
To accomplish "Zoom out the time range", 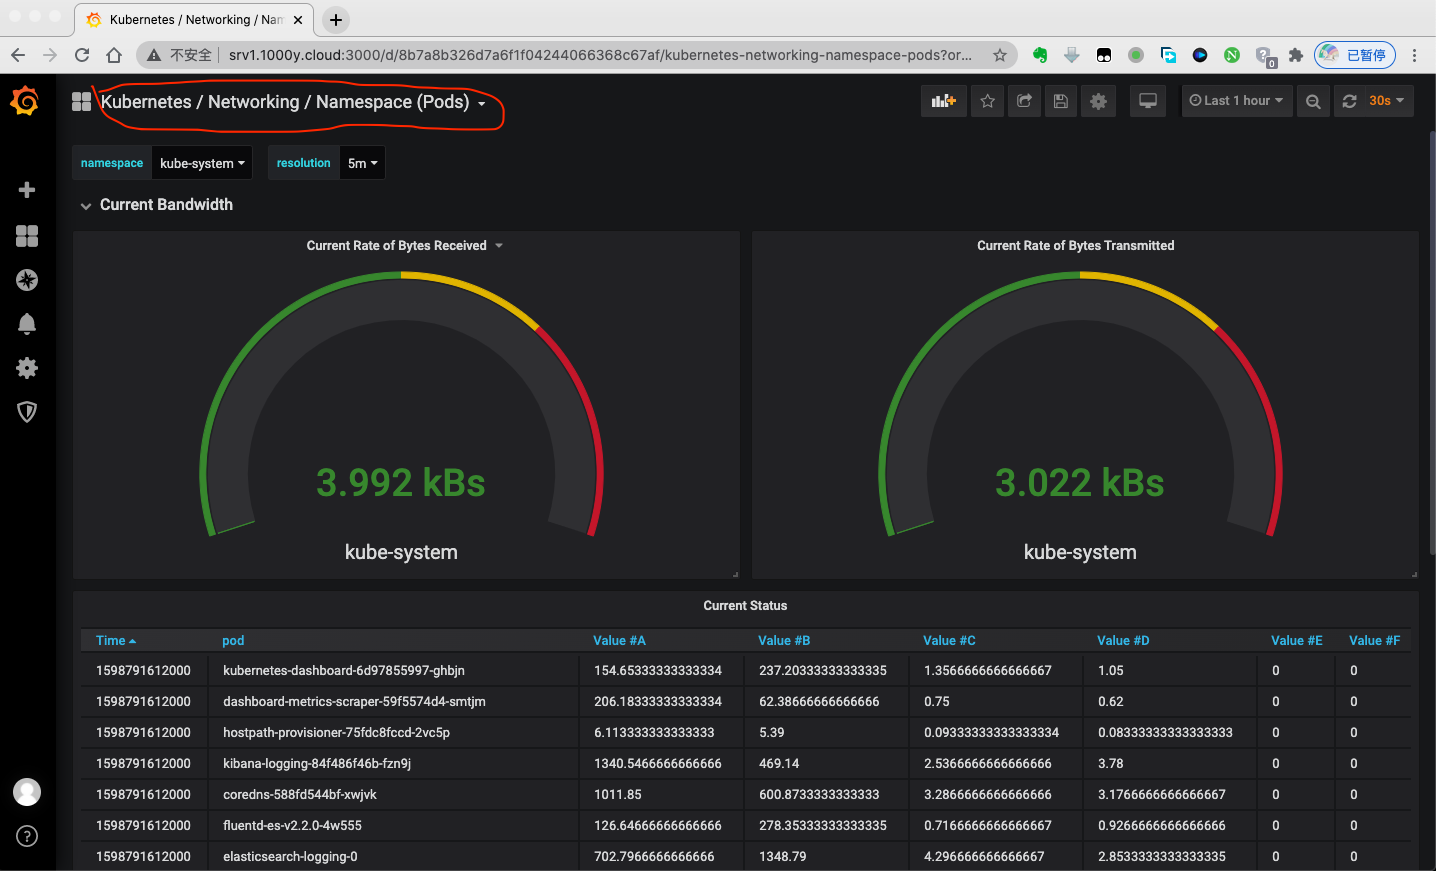I will tap(1313, 101).
